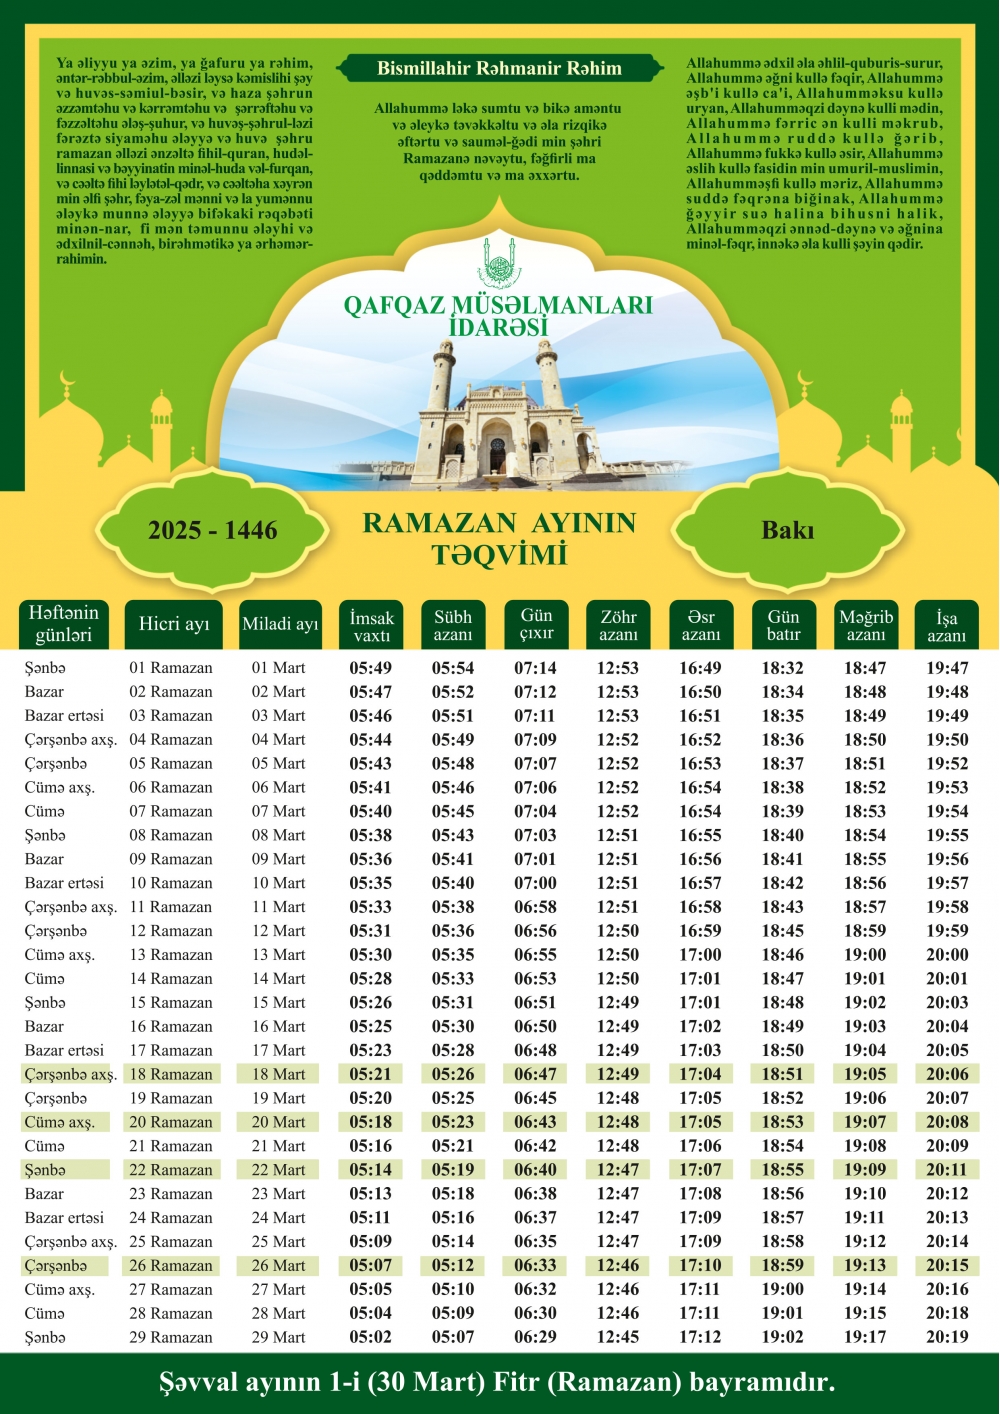Click the Fitr bayramı footer notice
This screenshot has width=1000, height=1414.
(x=497, y=1382)
